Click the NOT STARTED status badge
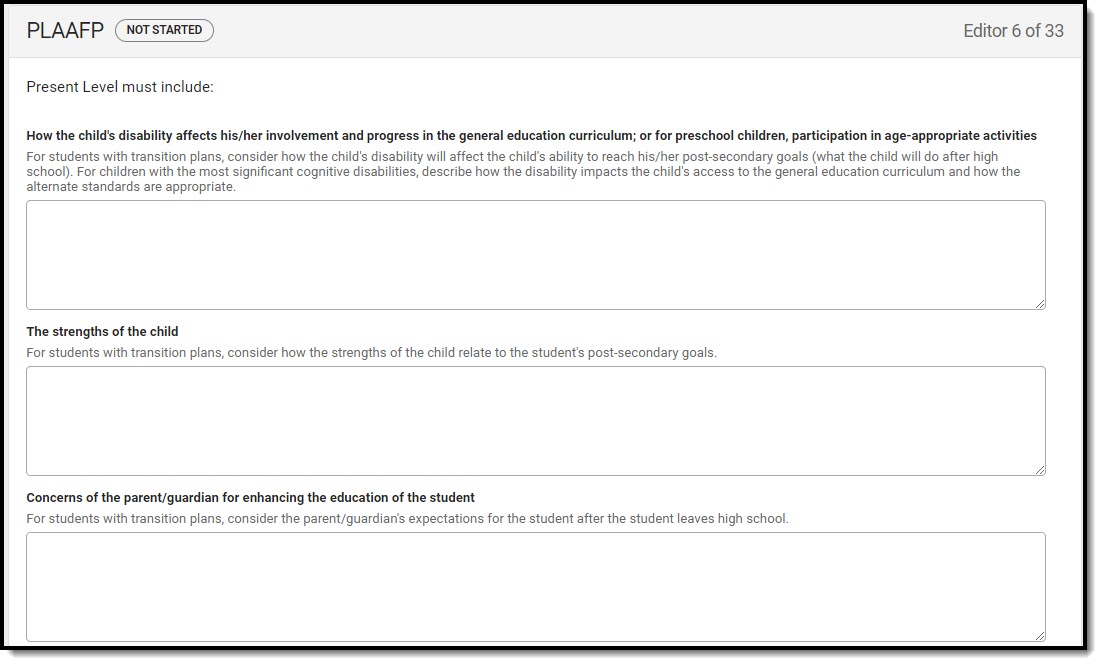 (164, 30)
